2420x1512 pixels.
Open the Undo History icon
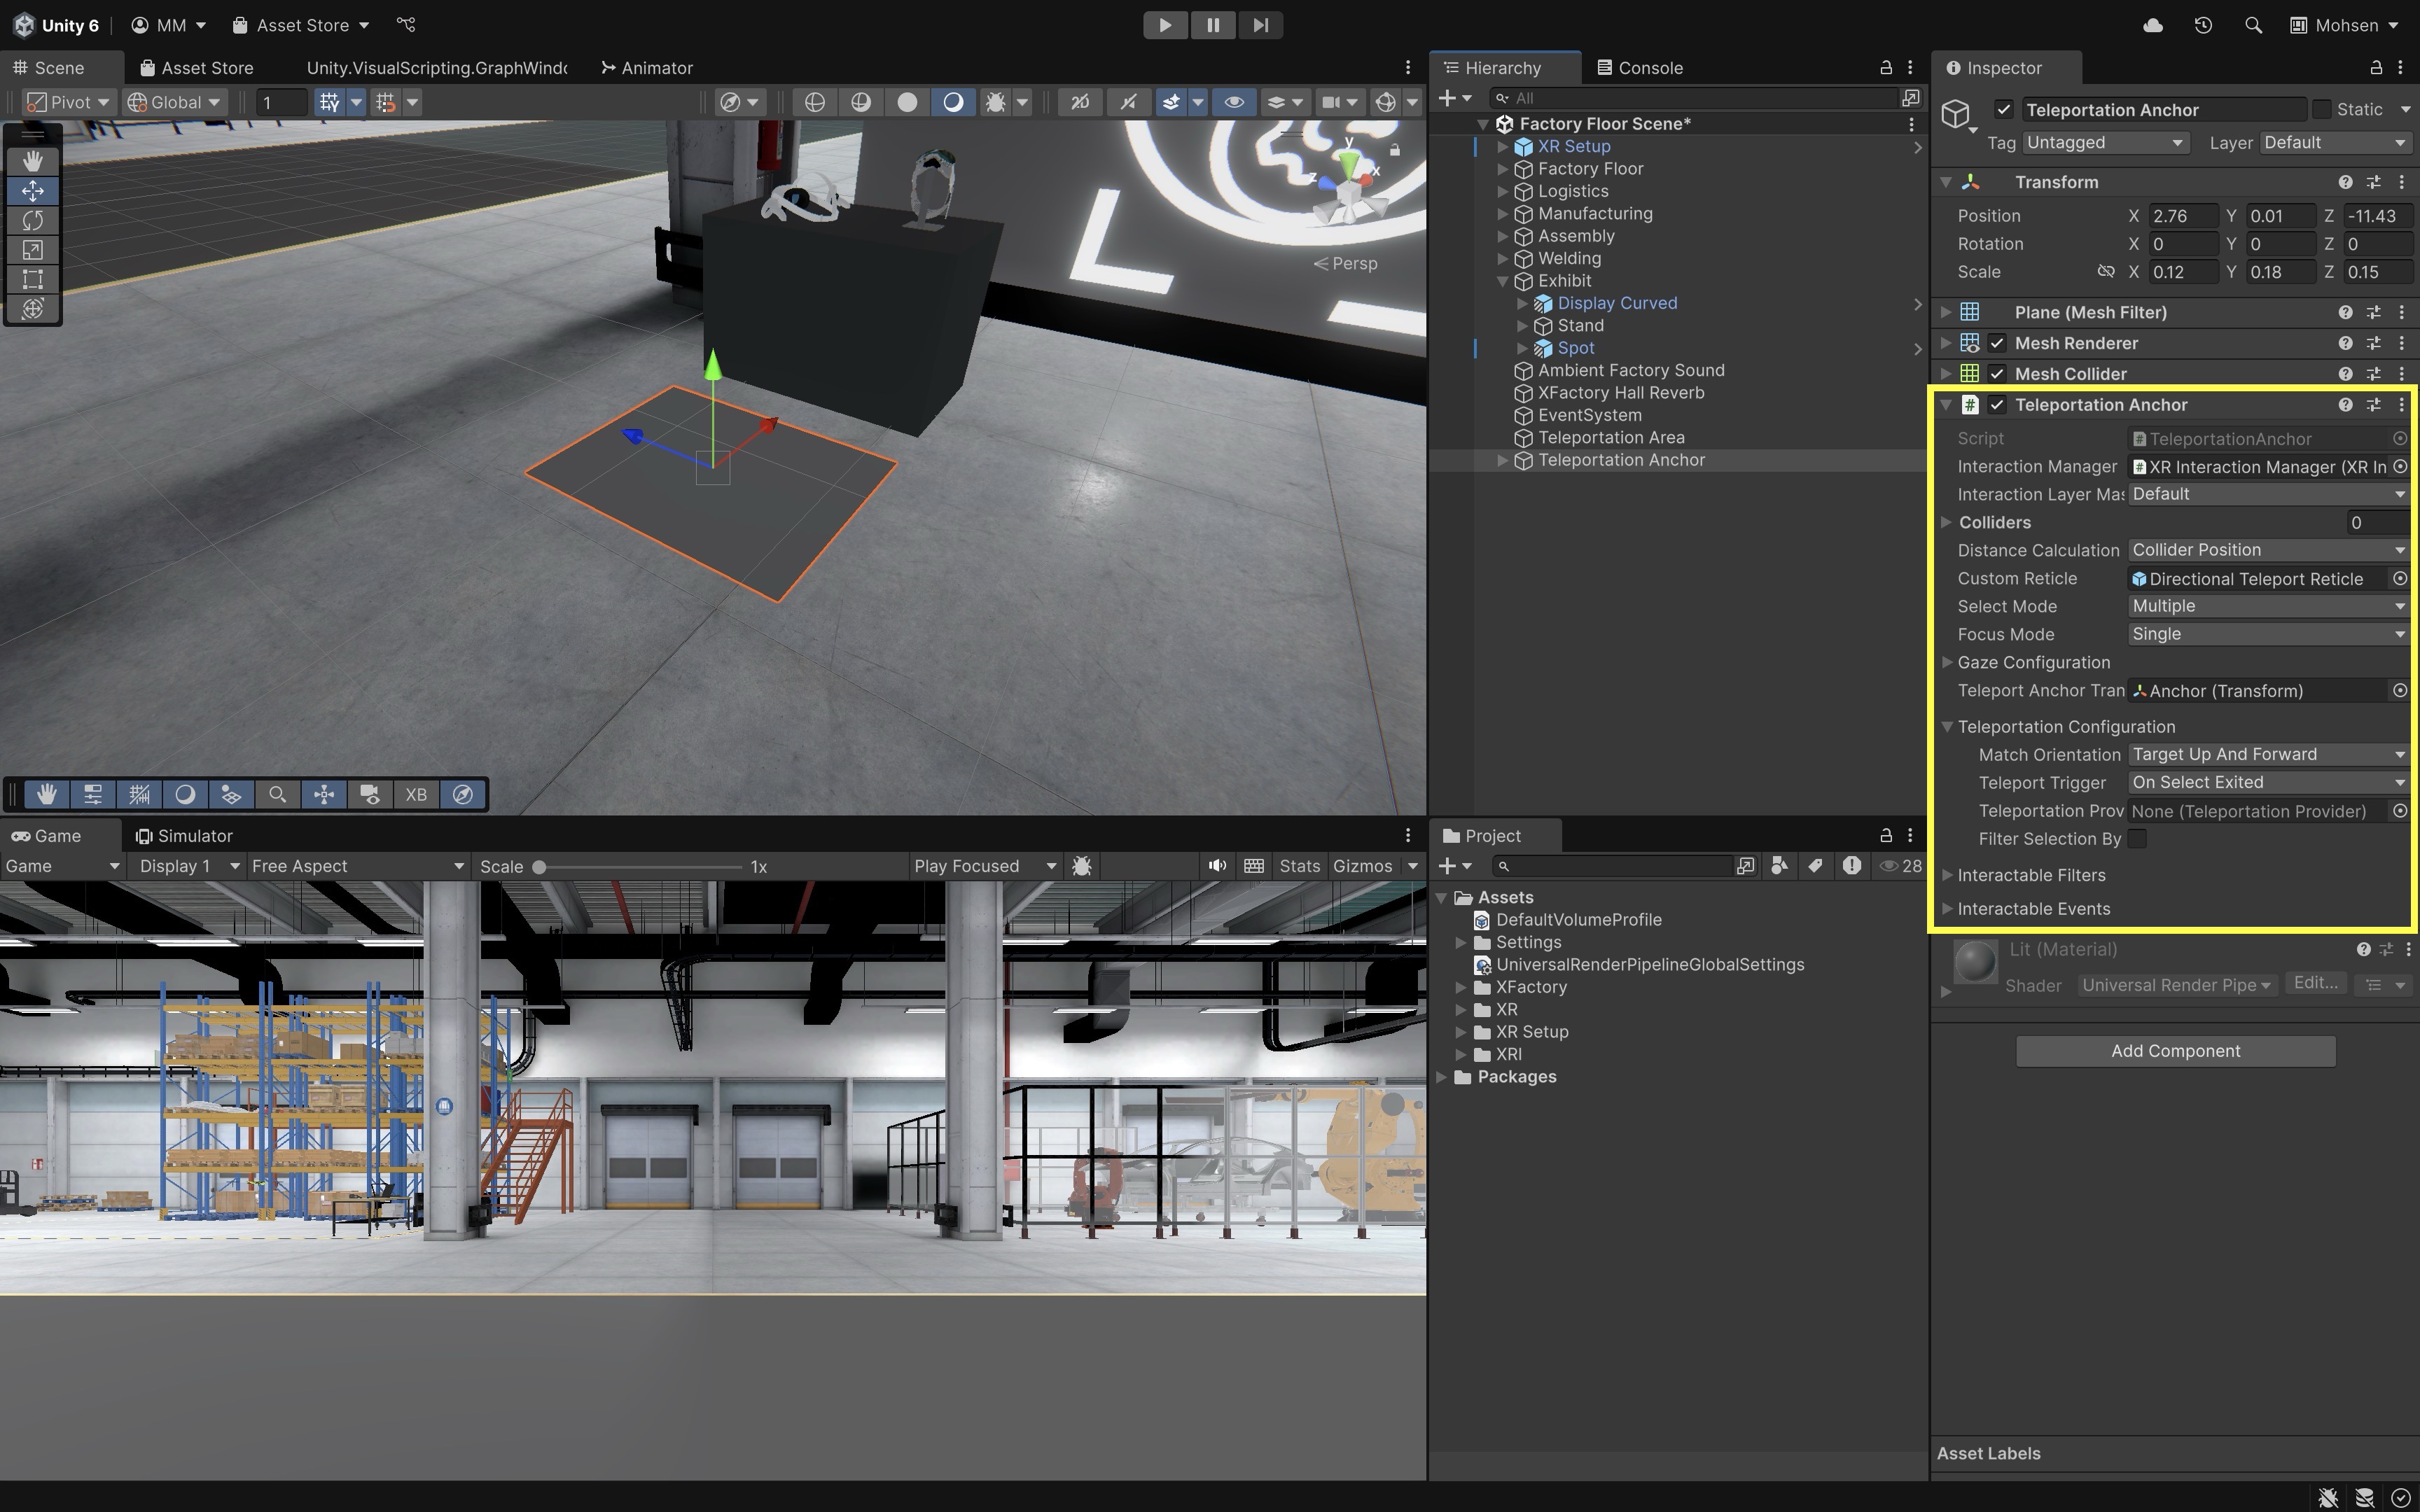[2203, 25]
